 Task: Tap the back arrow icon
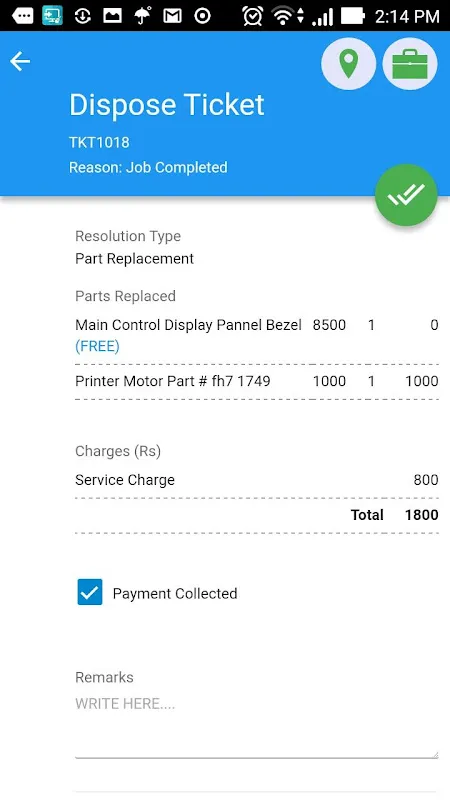pyautogui.click(x=20, y=61)
